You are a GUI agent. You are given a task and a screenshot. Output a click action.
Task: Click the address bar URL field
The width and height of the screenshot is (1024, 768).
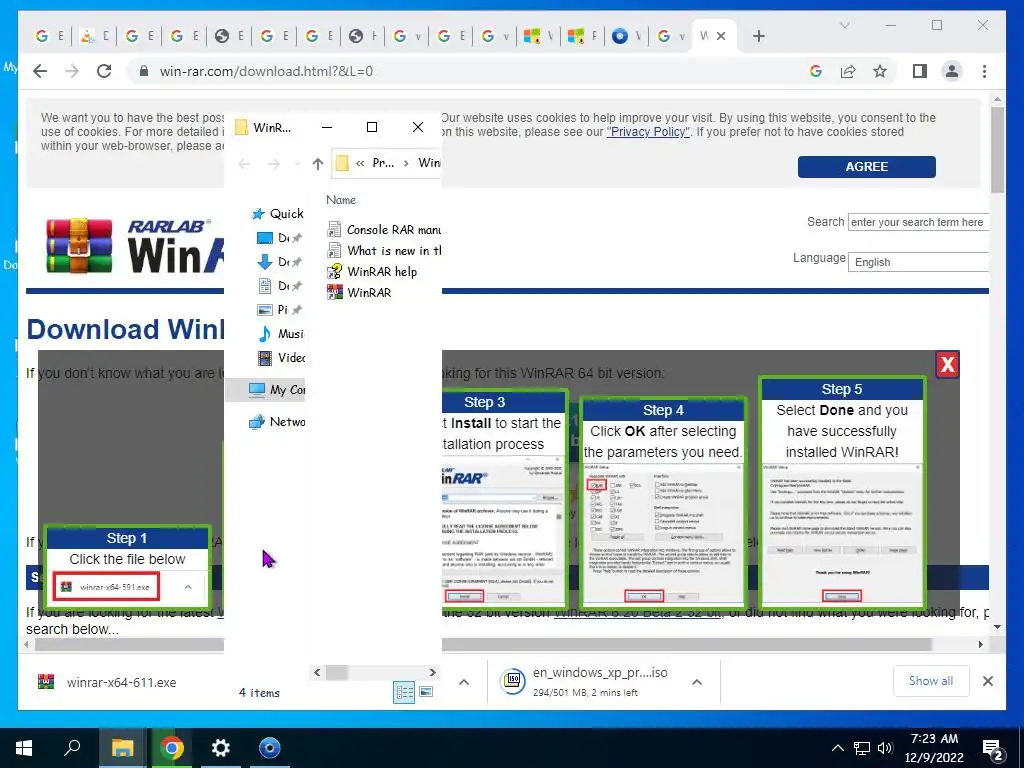pyautogui.click(x=470, y=71)
